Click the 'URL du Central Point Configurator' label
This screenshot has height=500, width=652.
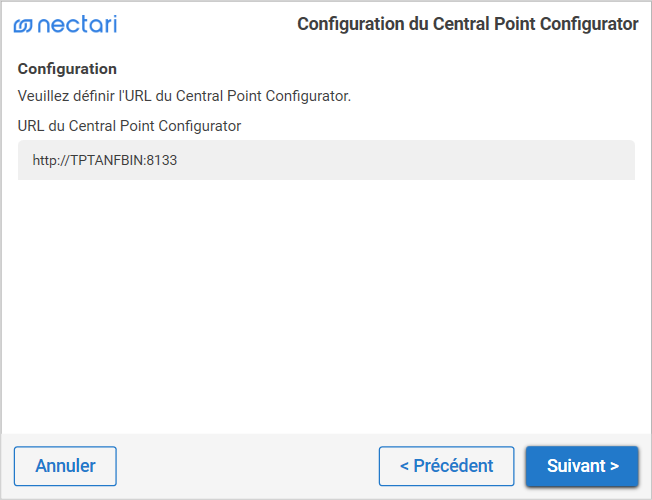pyautogui.click(x=129, y=126)
